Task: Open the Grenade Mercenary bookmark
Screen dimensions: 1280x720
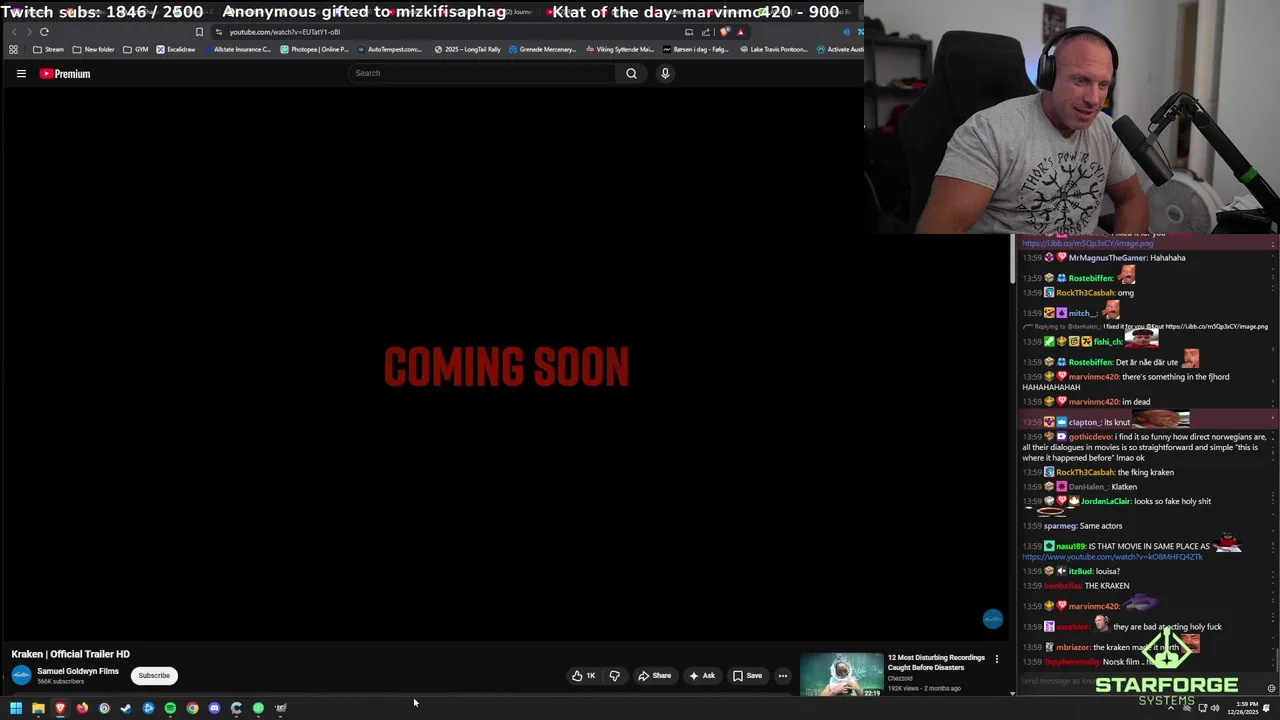Action: [x=542, y=49]
